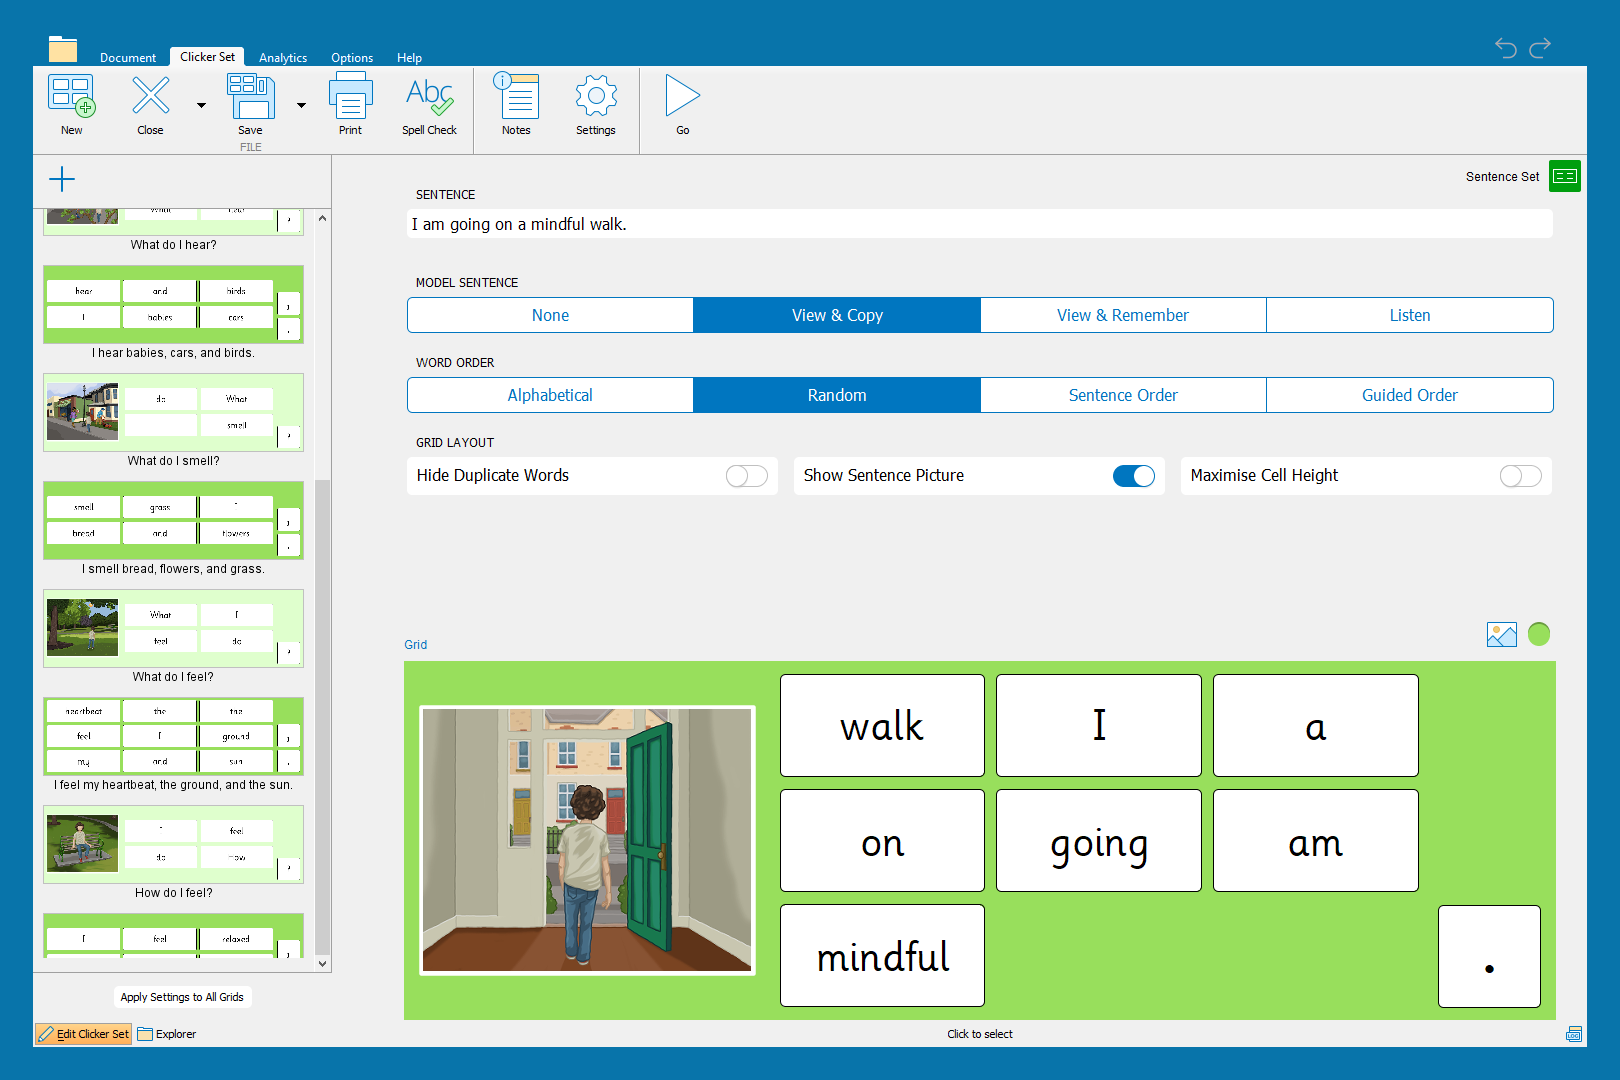Open the Notes tool
The image size is (1620, 1080).
coord(516,97)
